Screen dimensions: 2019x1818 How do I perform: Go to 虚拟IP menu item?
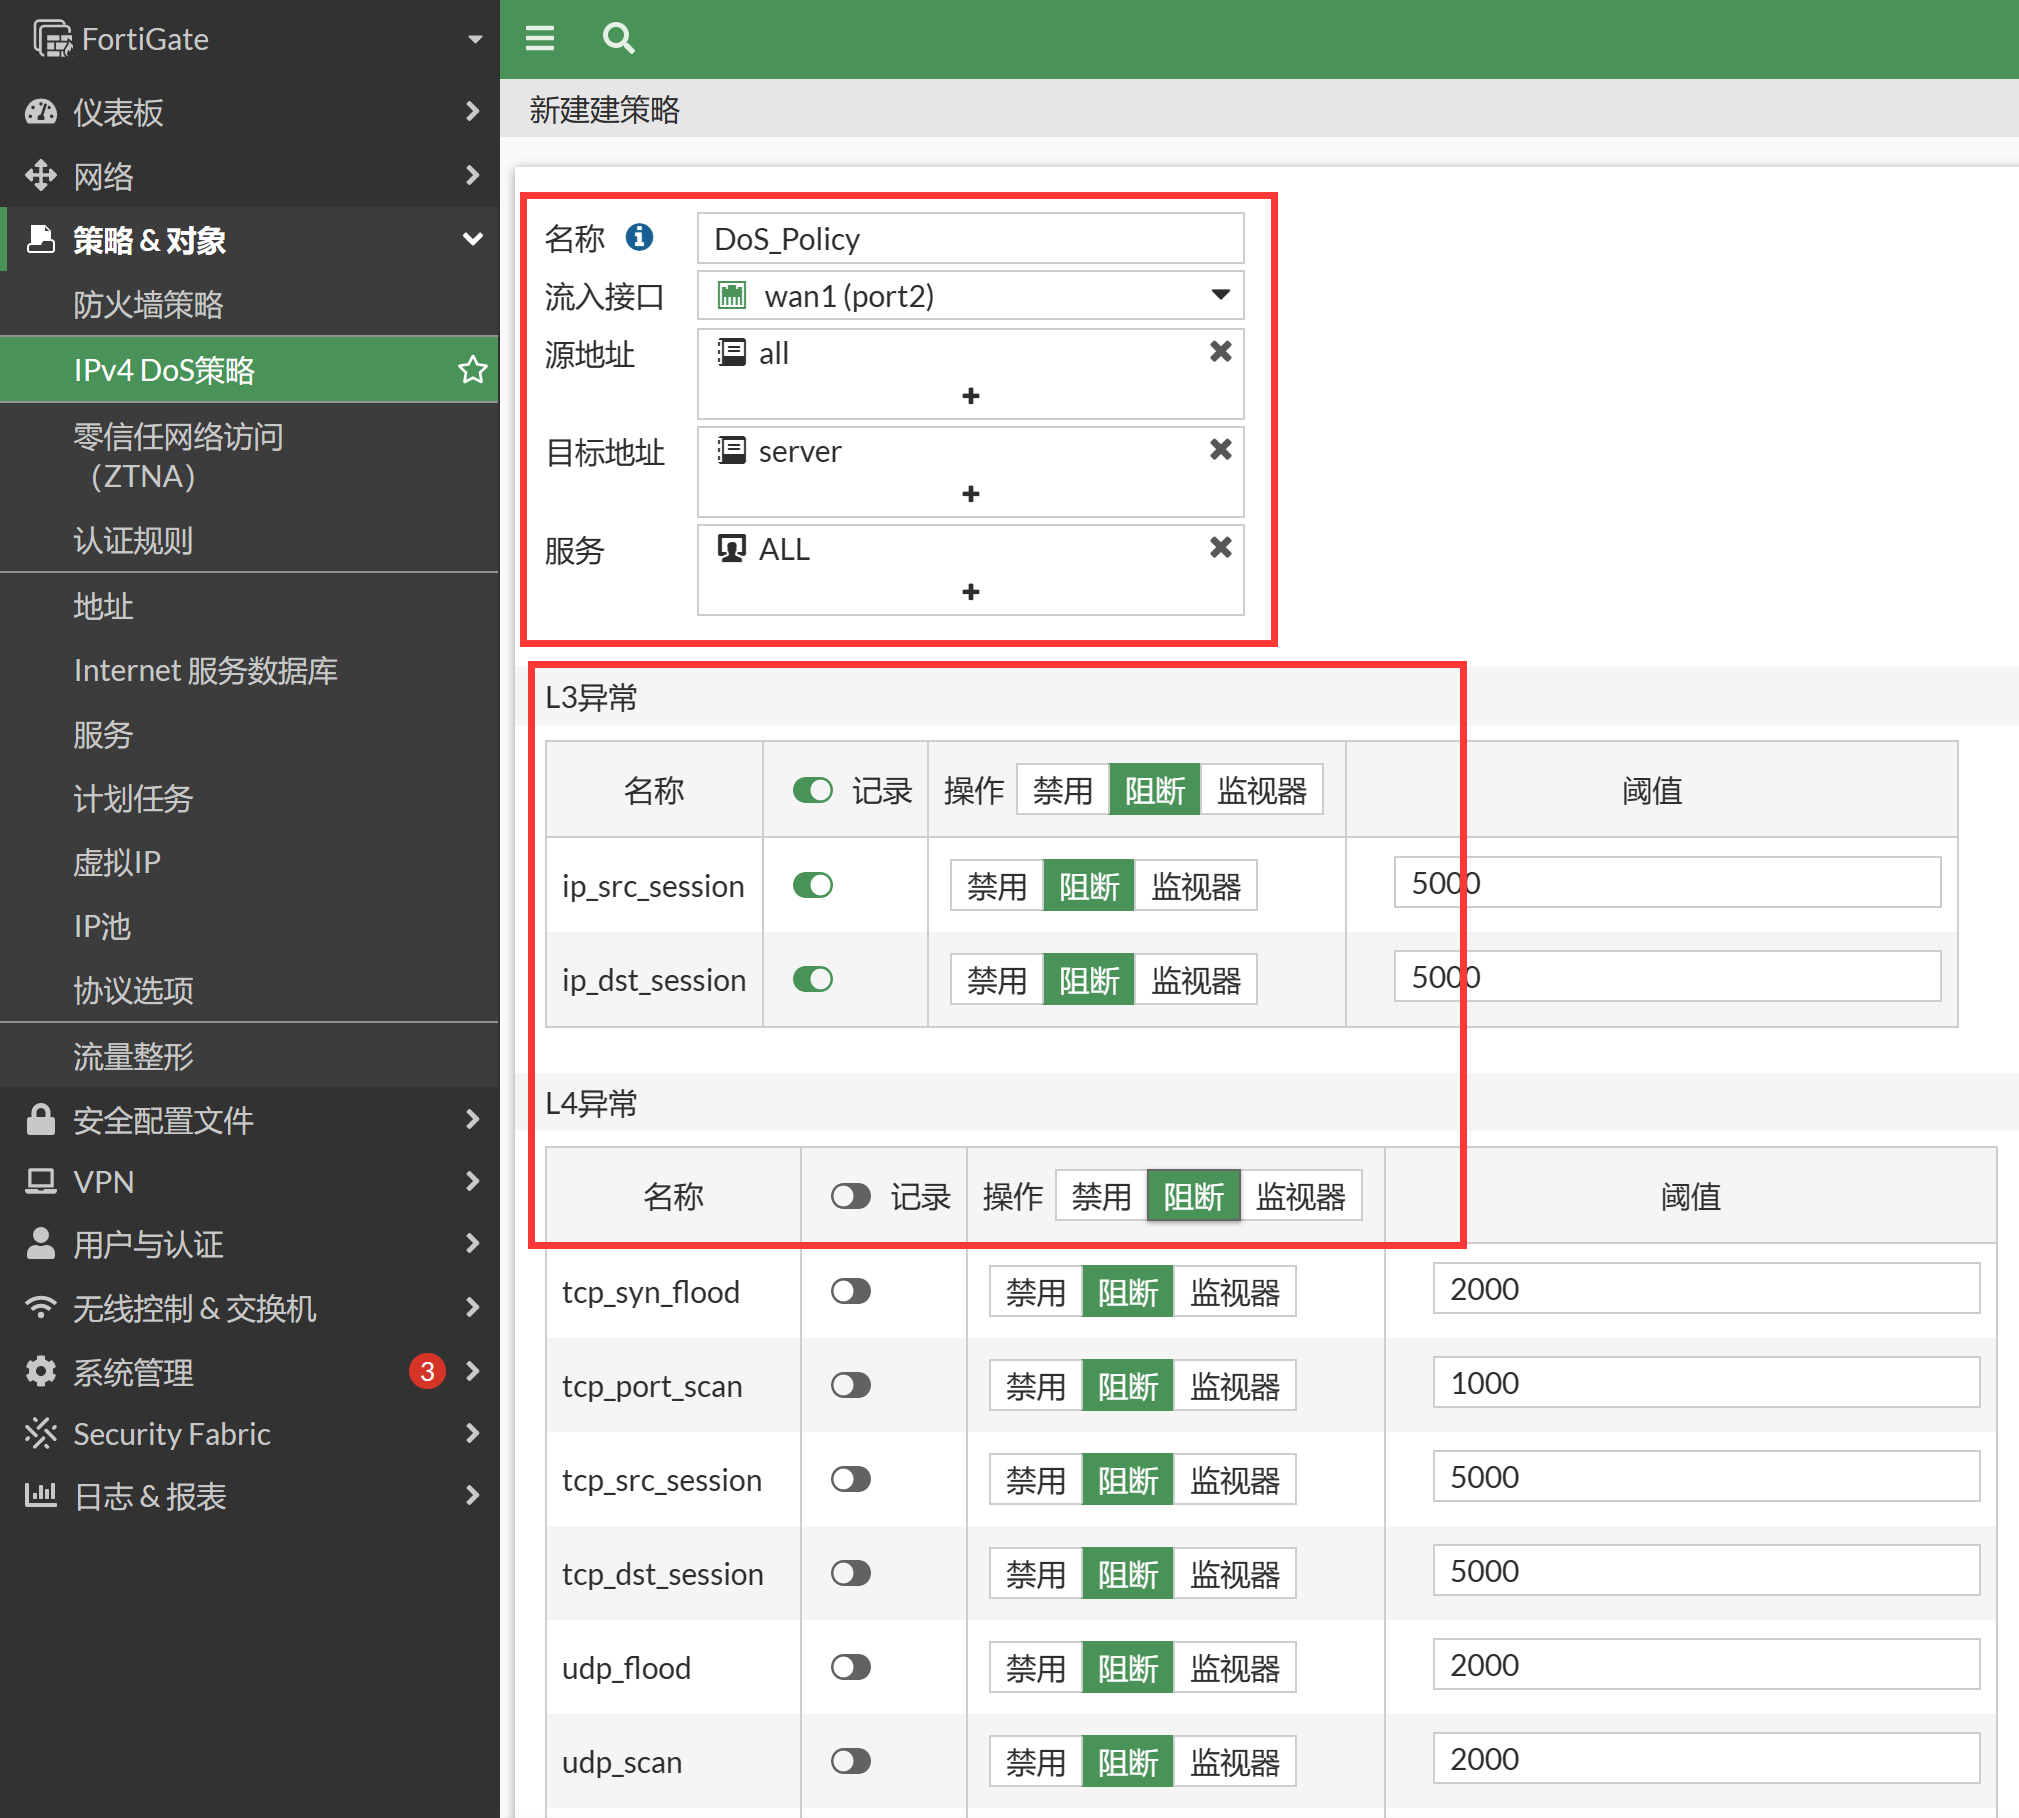point(116,862)
